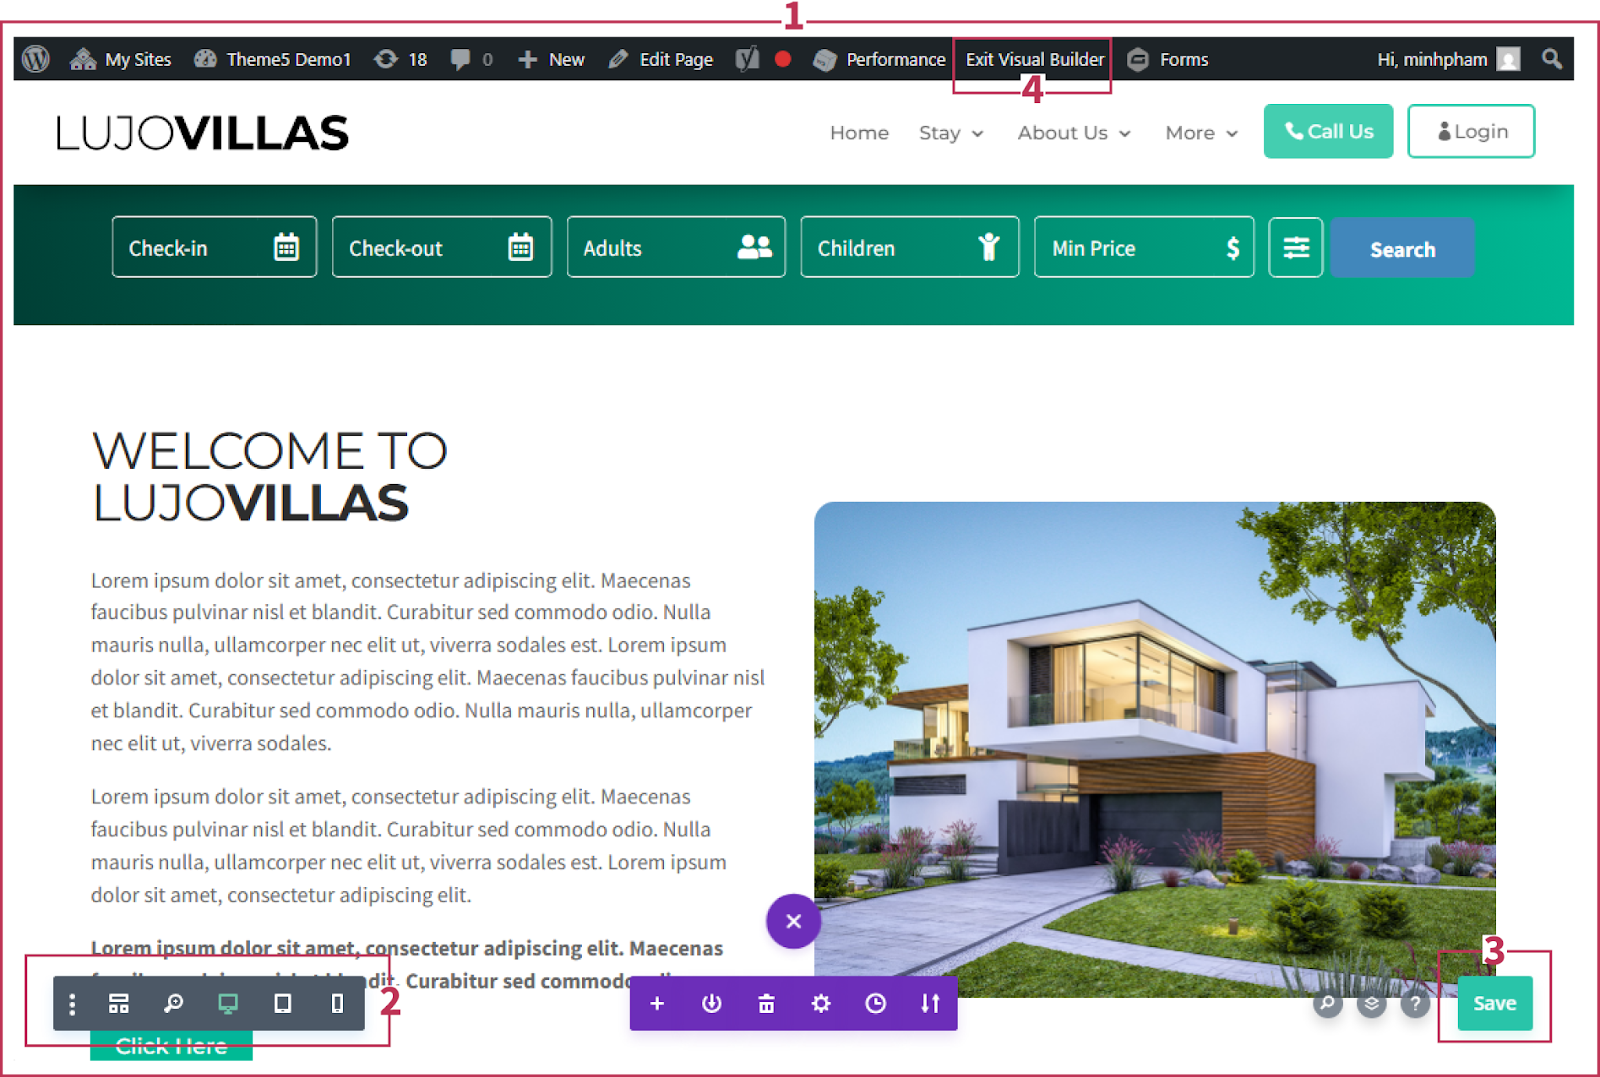Click the first Lorem ipsum paragraph
This screenshot has height=1077, width=1600.
[428, 662]
